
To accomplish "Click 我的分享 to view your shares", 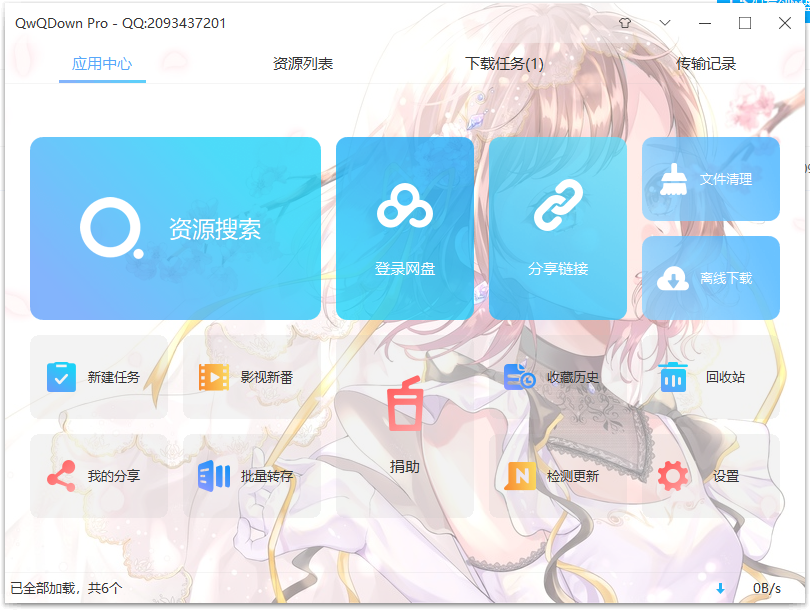I will pyautogui.click(x=99, y=475).
